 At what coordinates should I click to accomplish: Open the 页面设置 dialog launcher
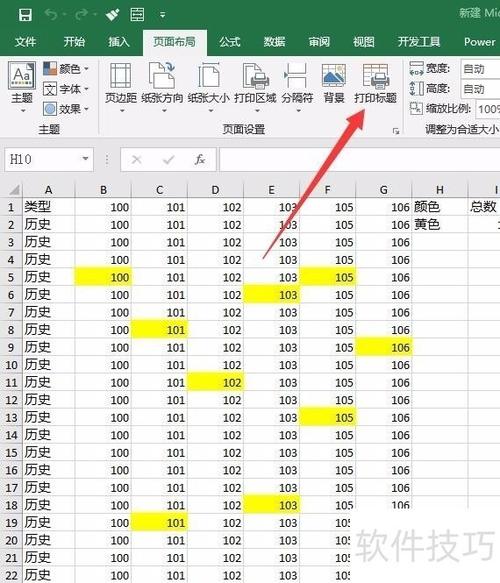[x=396, y=131]
